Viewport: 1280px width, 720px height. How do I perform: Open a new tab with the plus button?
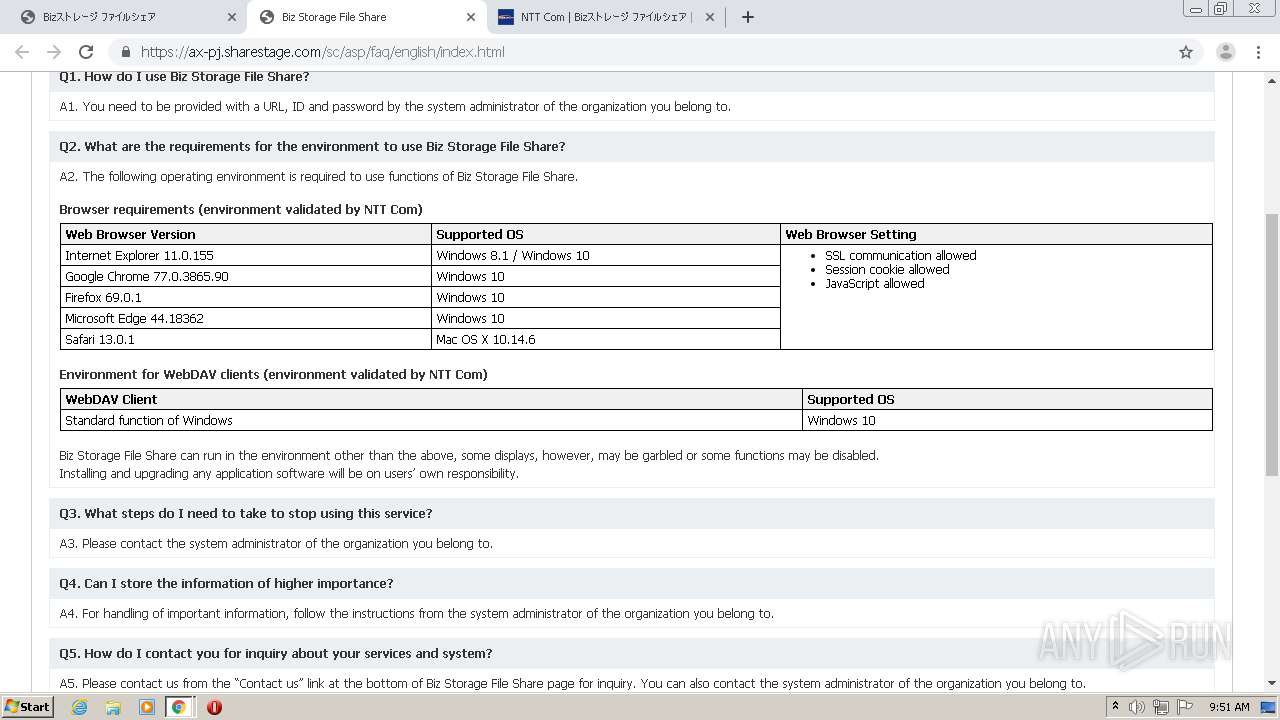748,17
